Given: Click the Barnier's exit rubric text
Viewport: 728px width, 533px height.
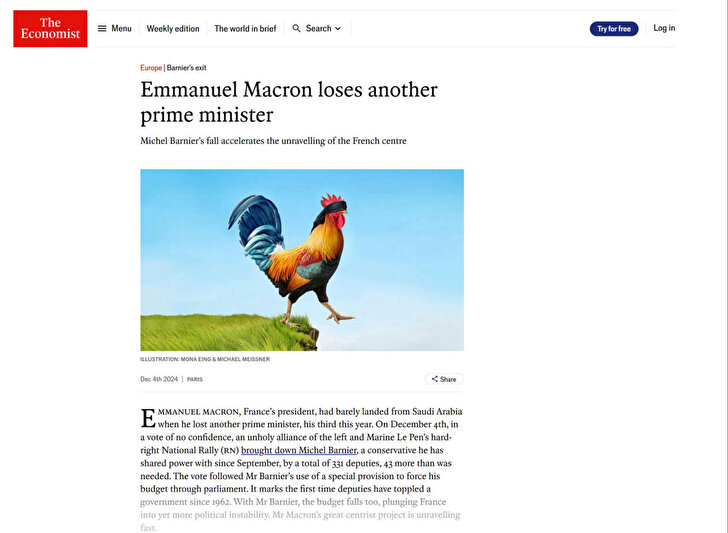Looking at the screenshot, I should pyautogui.click(x=186, y=68).
